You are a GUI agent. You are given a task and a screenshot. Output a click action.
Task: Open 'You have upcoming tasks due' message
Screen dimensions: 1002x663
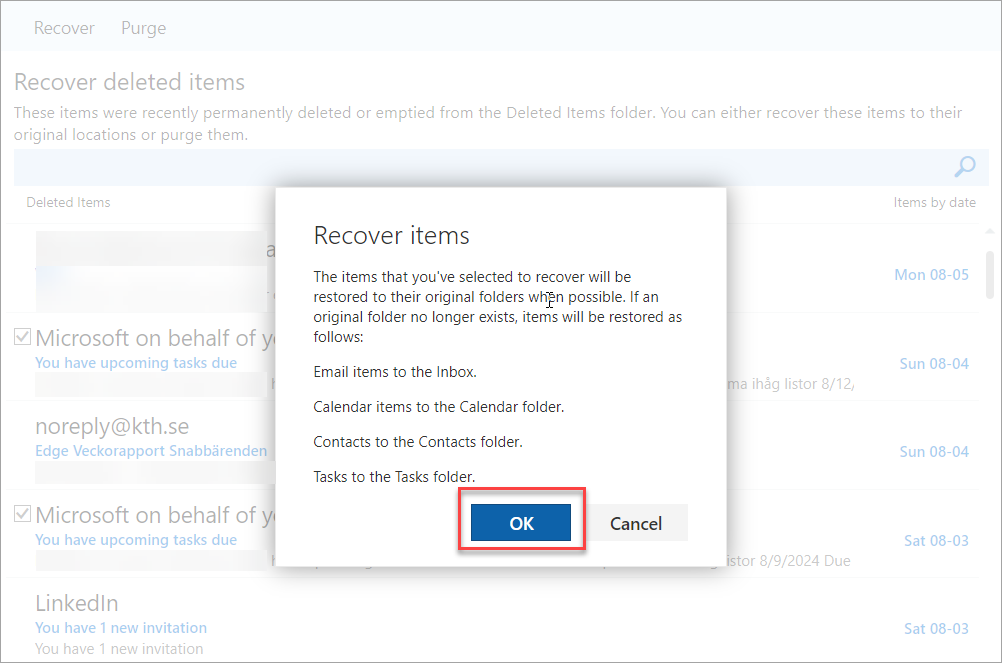click(136, 363)
